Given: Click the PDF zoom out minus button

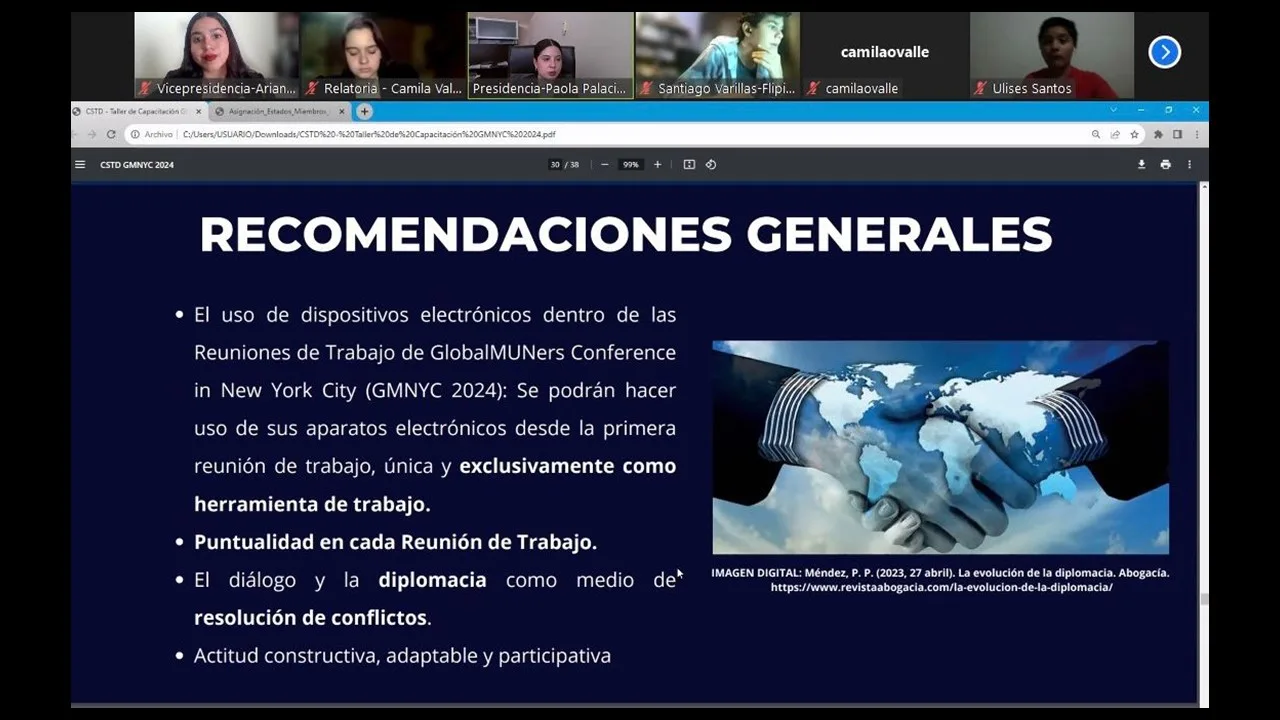Looking at the screenshot, I should click(x=605, y=165).
